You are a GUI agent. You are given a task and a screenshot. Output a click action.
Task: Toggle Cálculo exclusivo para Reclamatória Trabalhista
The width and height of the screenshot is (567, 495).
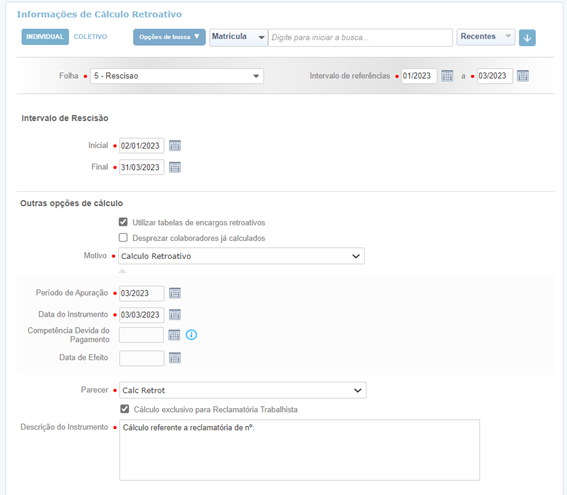125,409
